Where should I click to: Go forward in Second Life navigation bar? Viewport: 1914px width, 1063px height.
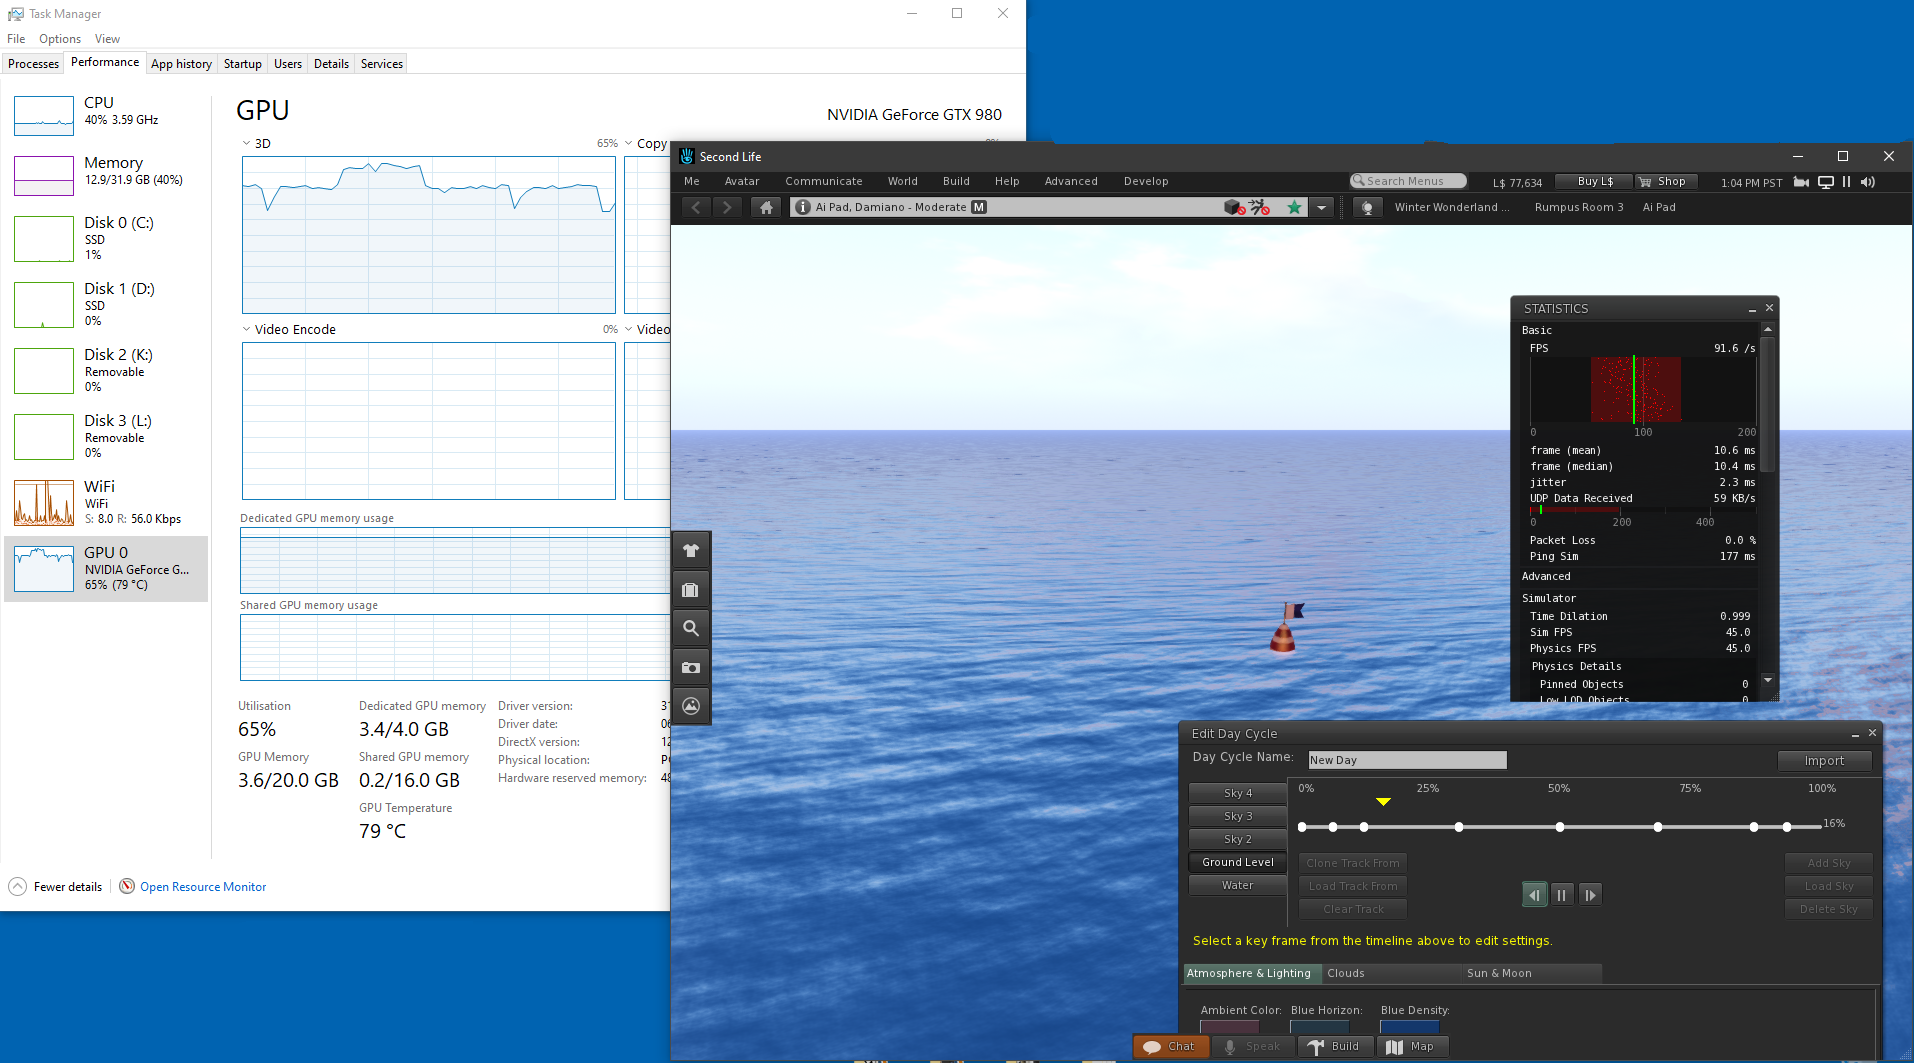coord(728,207)
